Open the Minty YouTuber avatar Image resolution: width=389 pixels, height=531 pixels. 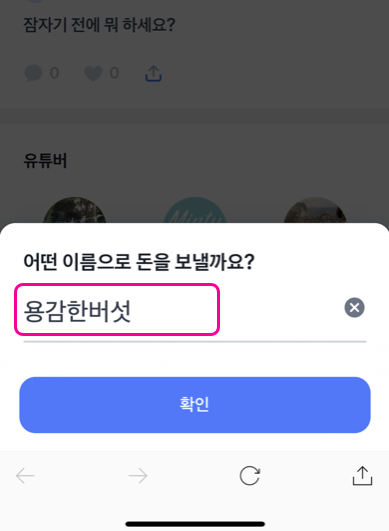click(195, 210)
